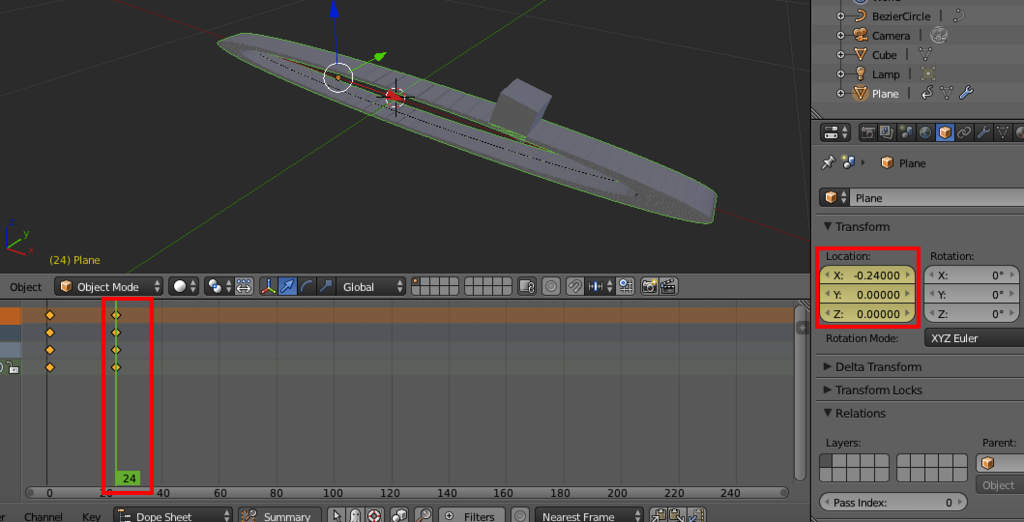Click BezierCircle curve data icon
This screenshot has width=1024, height=522.
pos(959,16)
